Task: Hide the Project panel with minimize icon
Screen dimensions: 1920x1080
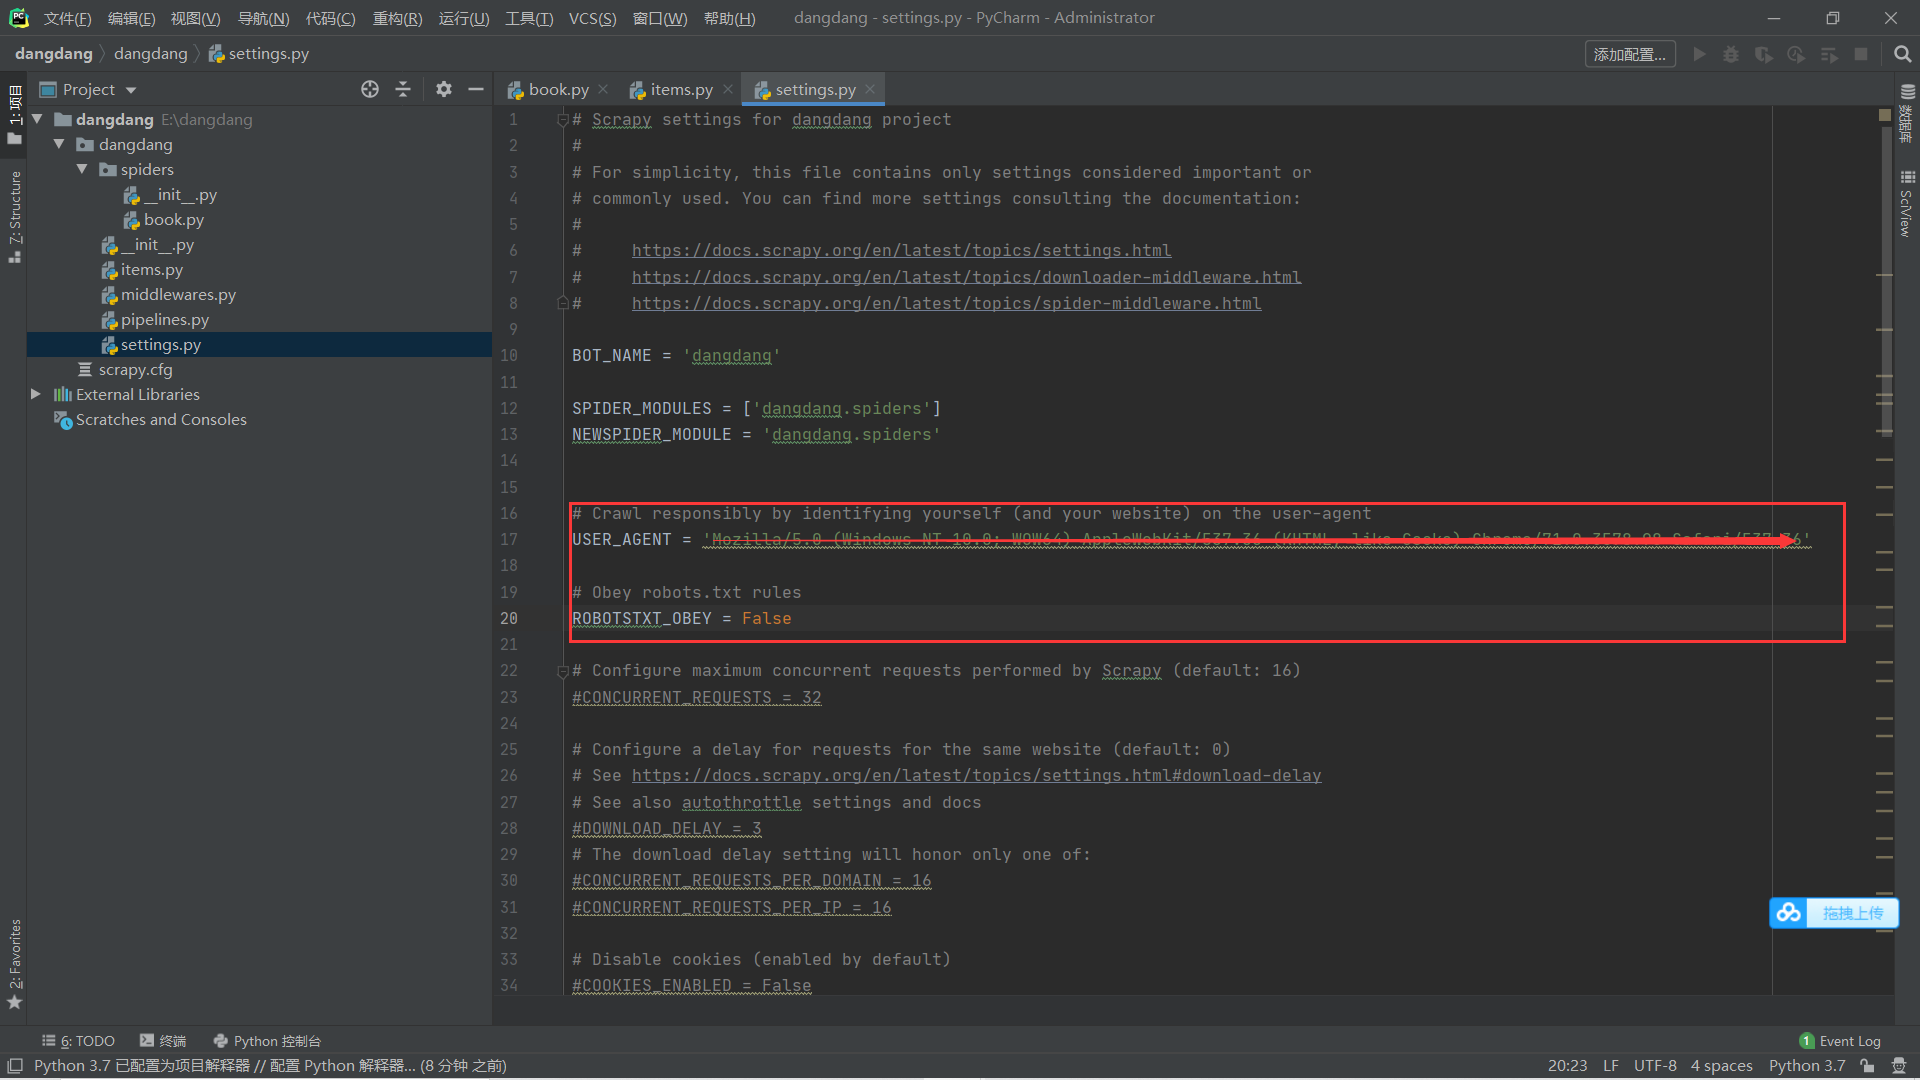Action: [476, 89]
